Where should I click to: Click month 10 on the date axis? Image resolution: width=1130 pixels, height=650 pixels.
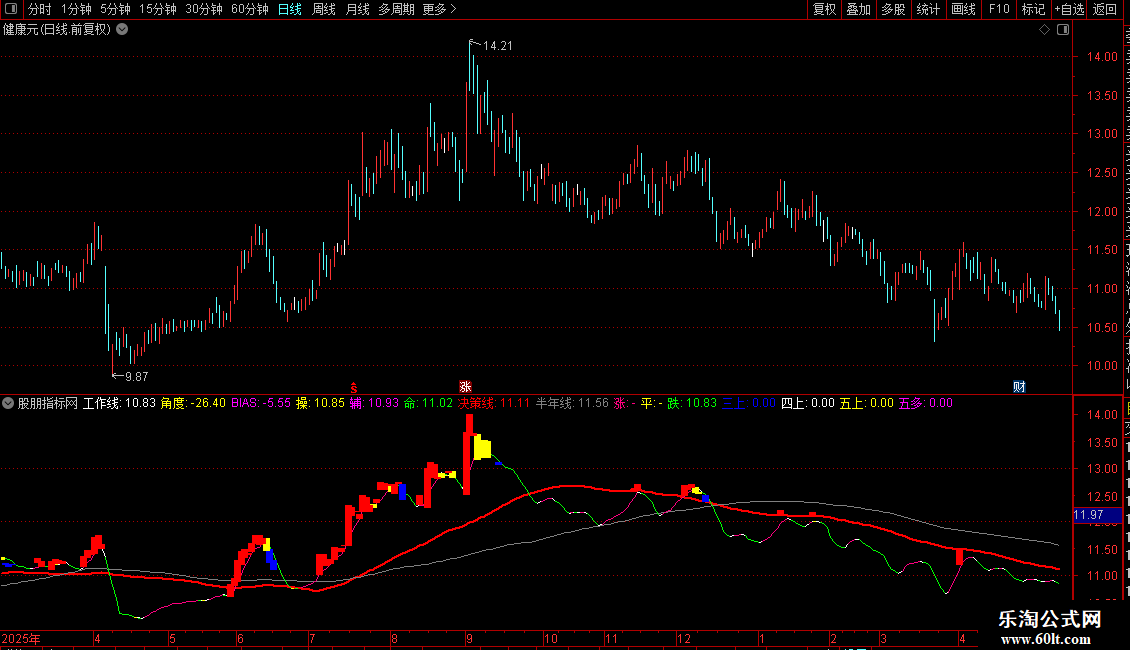pyautogui.click(x=551, y=638)
